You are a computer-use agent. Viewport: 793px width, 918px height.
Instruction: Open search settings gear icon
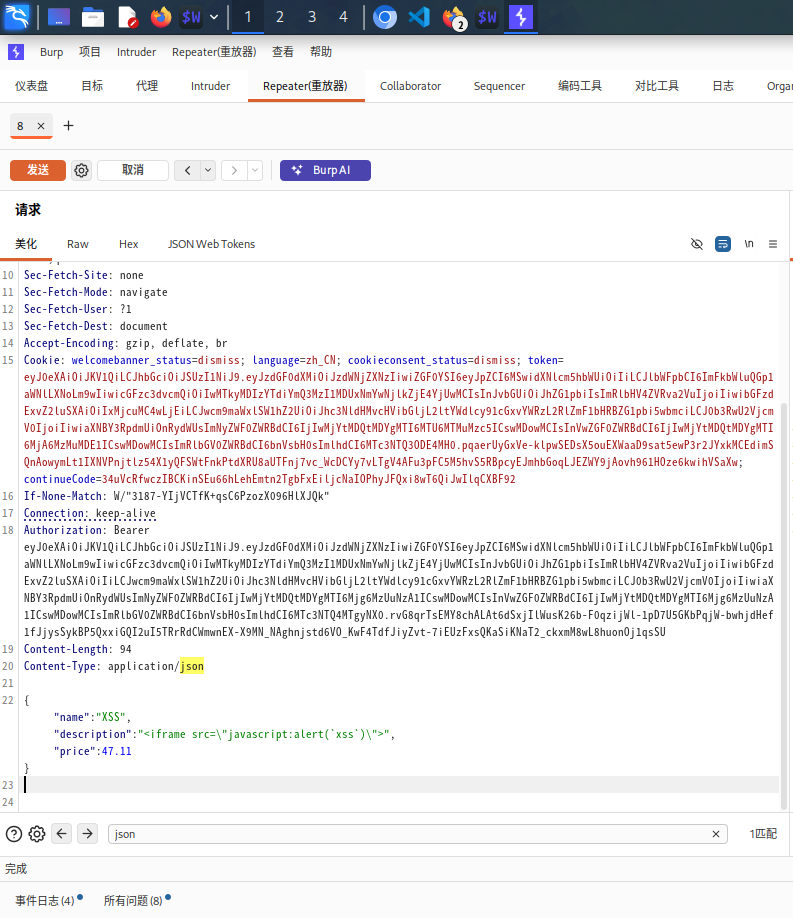pyautogui.click(x=37, y=834)
